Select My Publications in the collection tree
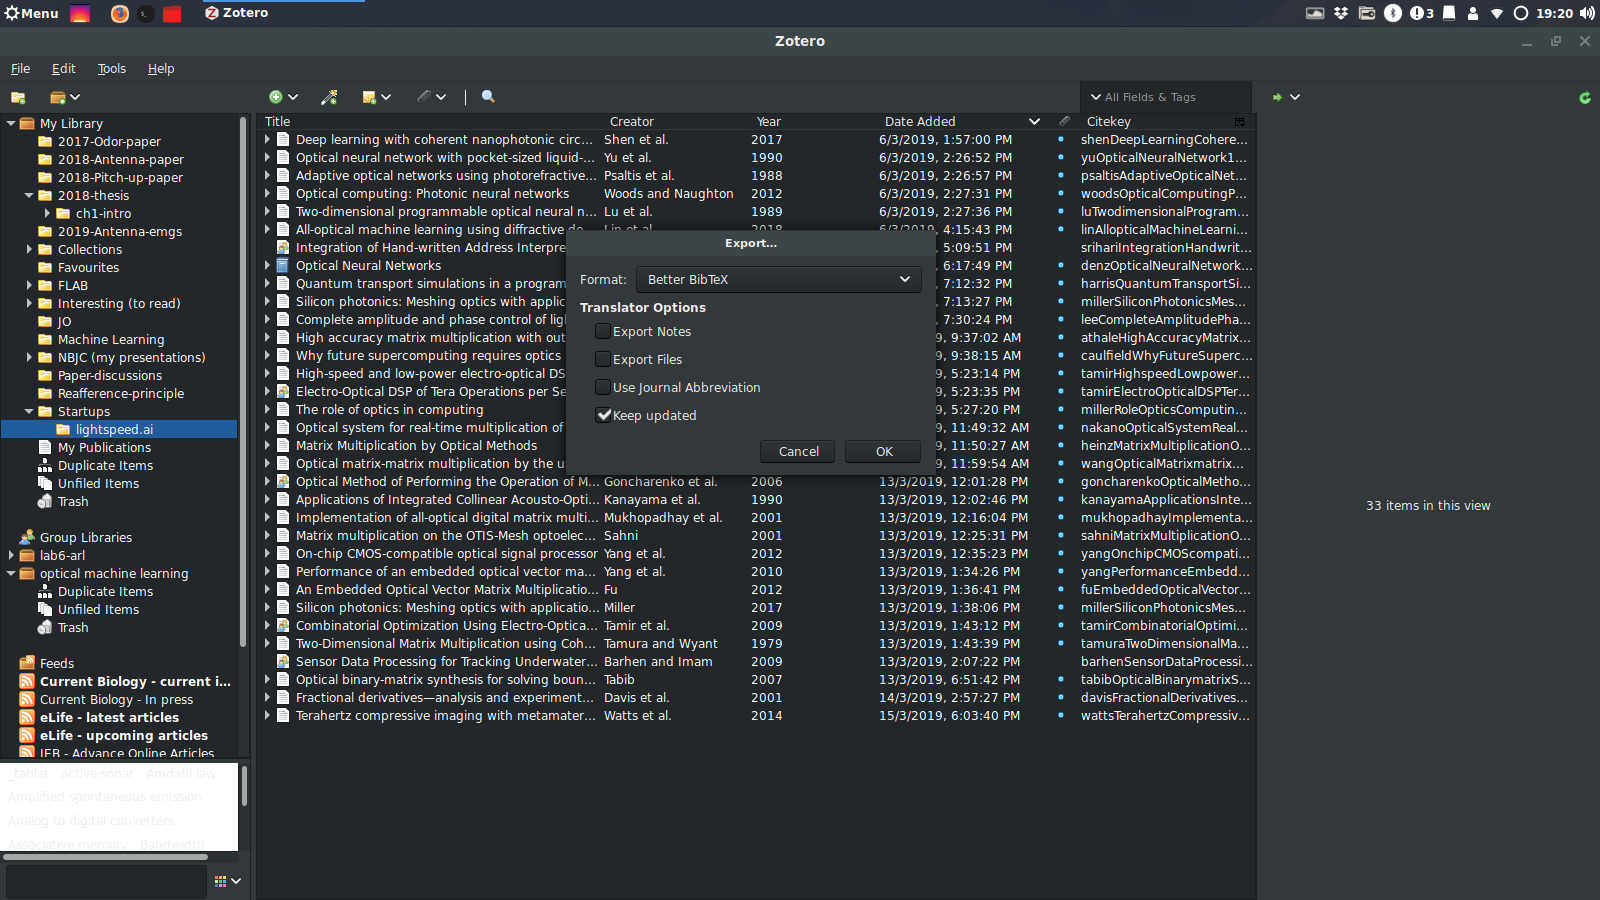The image size is (1600, 900). [x=104, y=448]
